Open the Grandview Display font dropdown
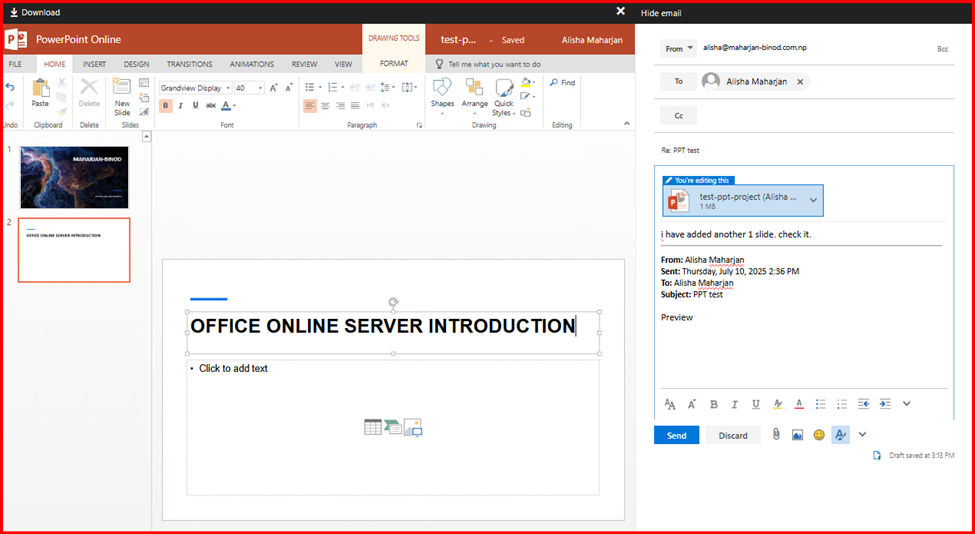This screenshot has height=534, width=975. (x=226, y=88)
